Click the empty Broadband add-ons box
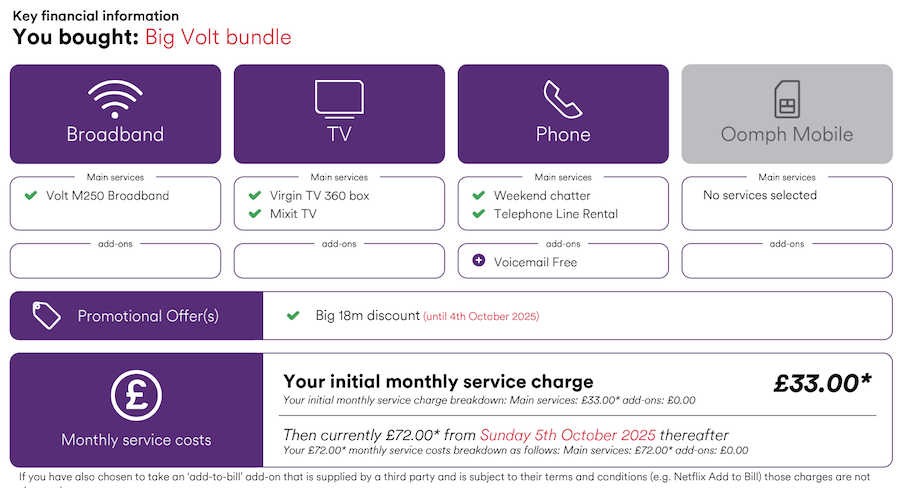Image resolution: width=900 pixels, height=488 pixels. click(x=115, y=261)
